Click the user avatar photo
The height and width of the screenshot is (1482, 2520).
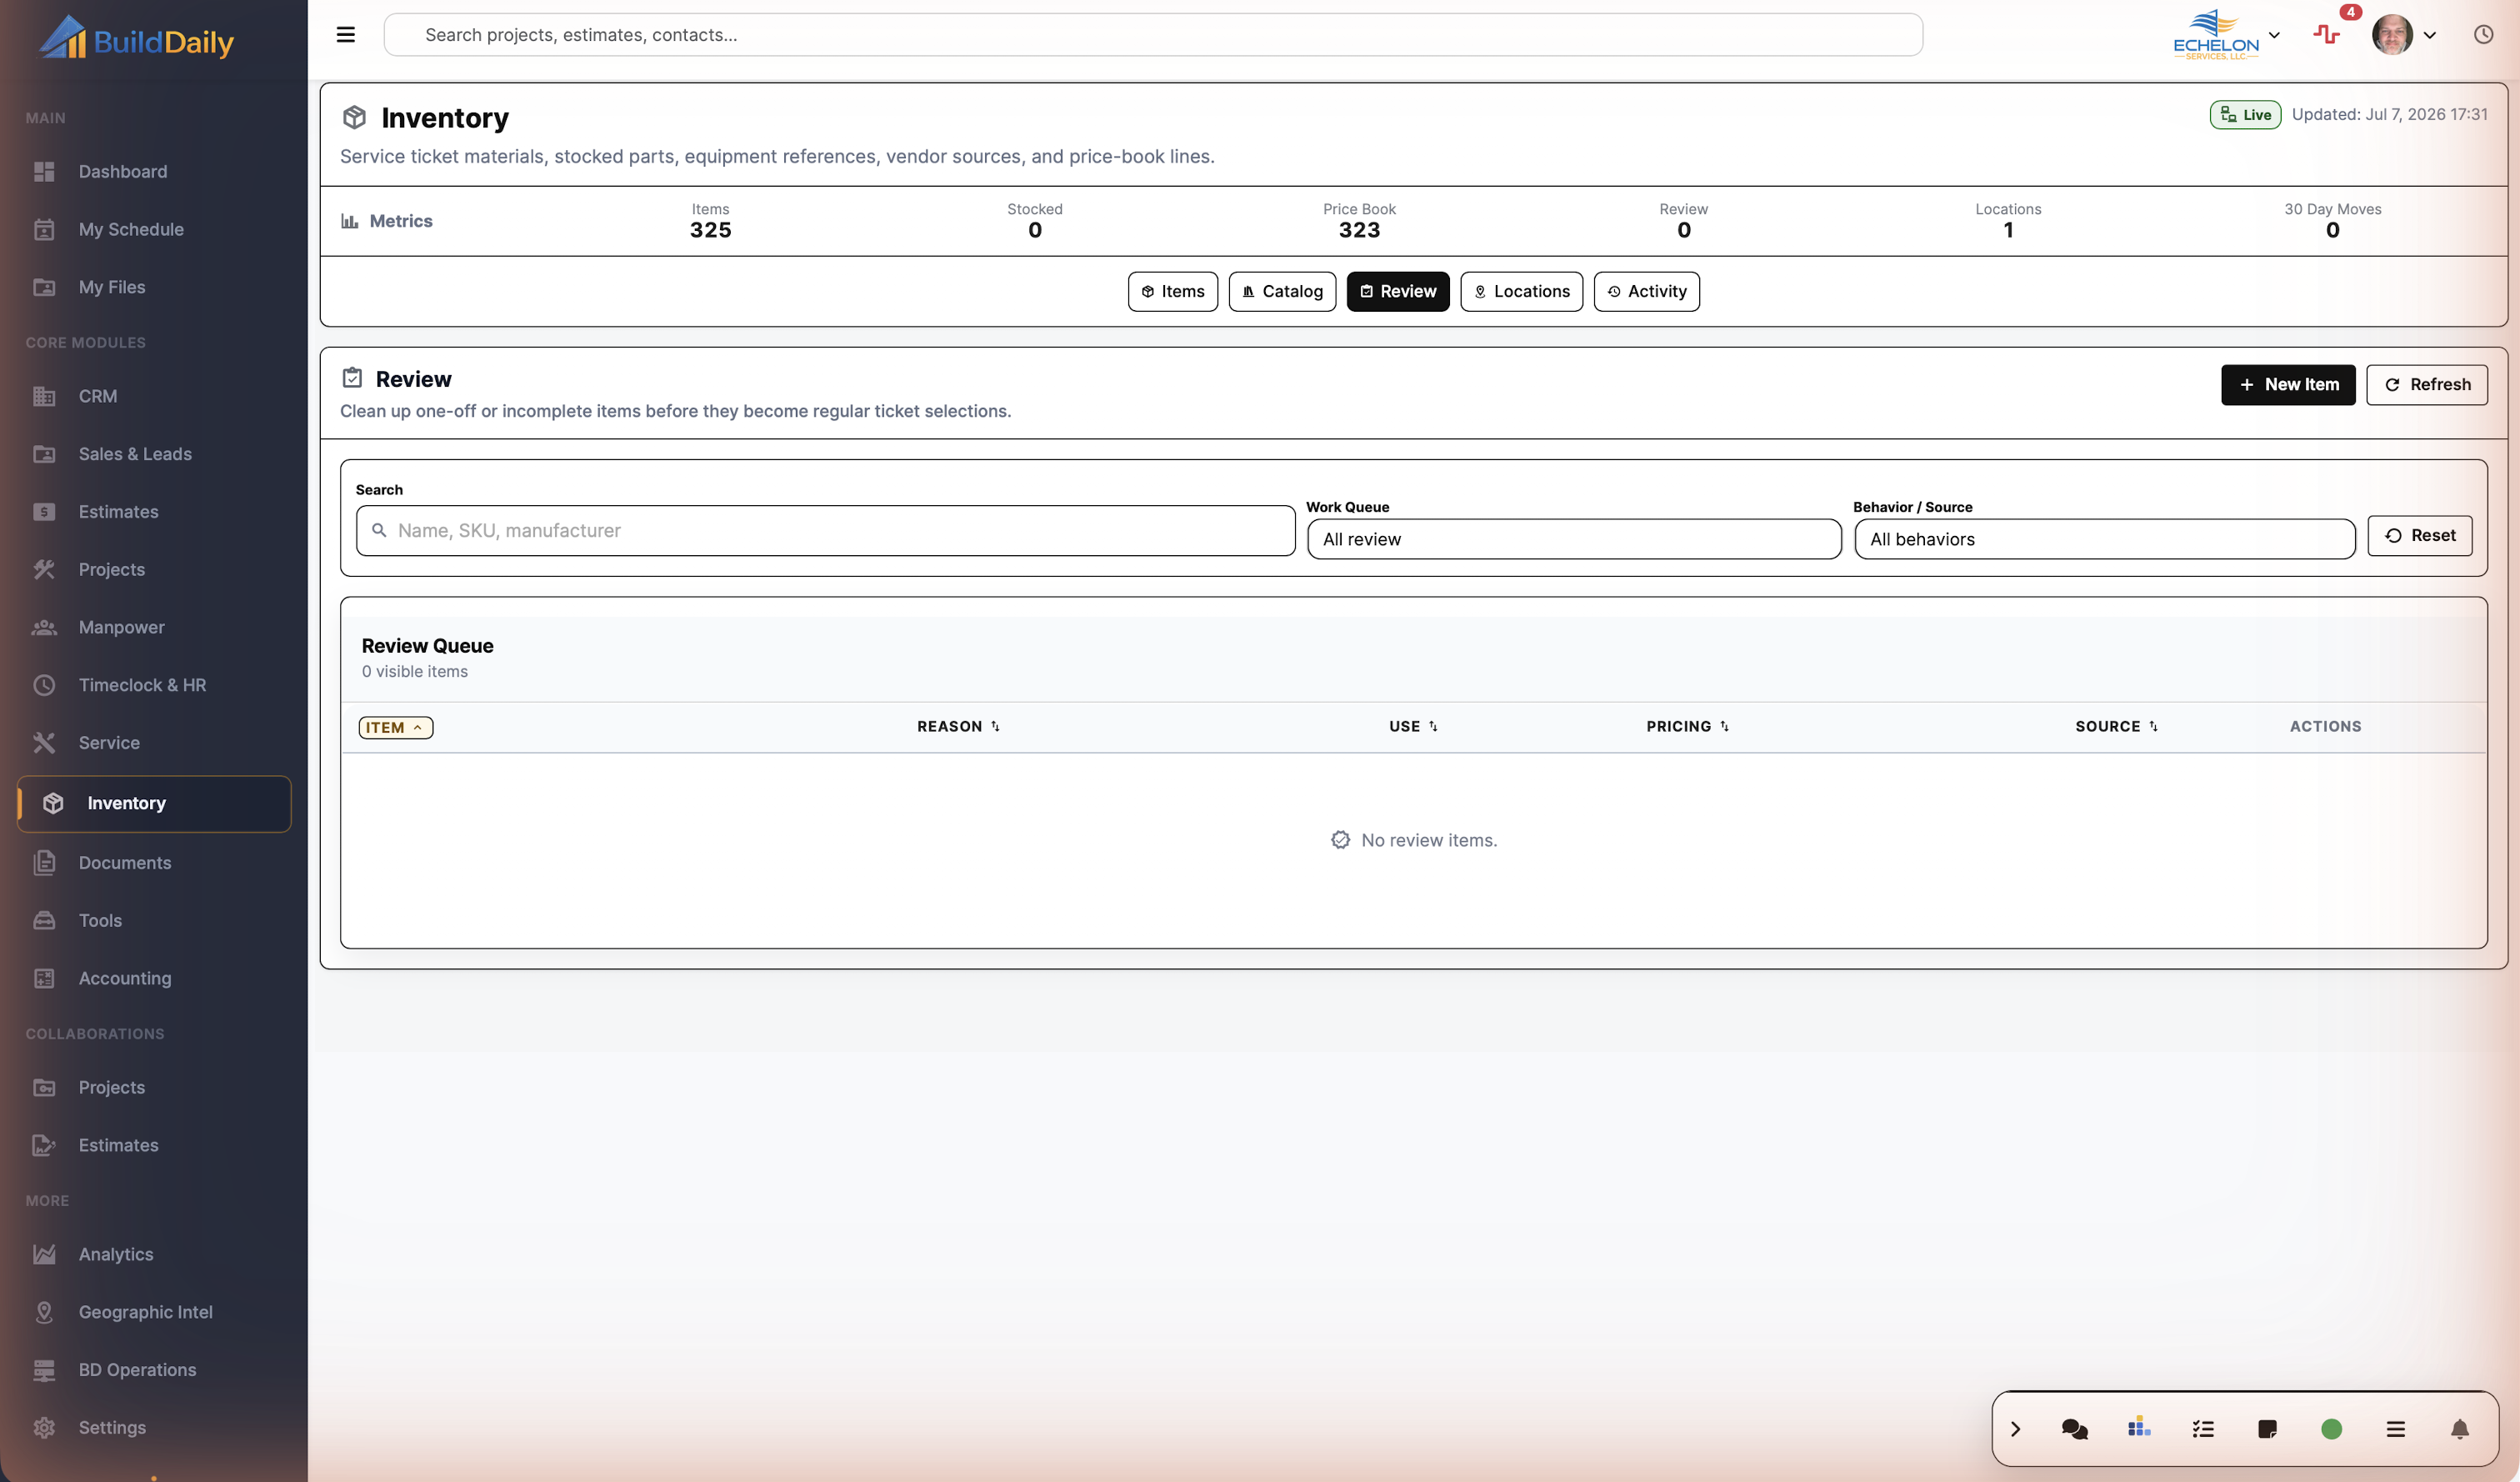pos(2392,35)
